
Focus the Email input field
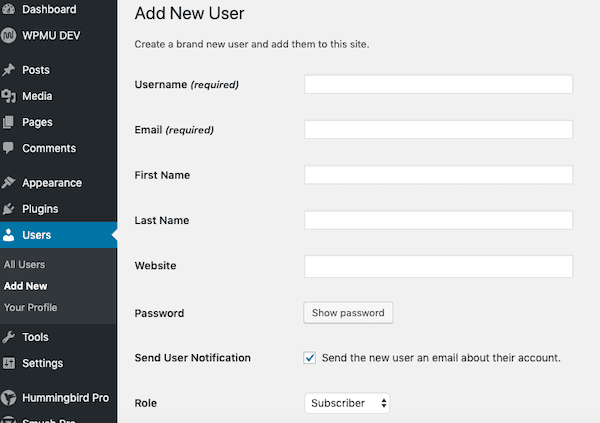click(x=438, y=130)
